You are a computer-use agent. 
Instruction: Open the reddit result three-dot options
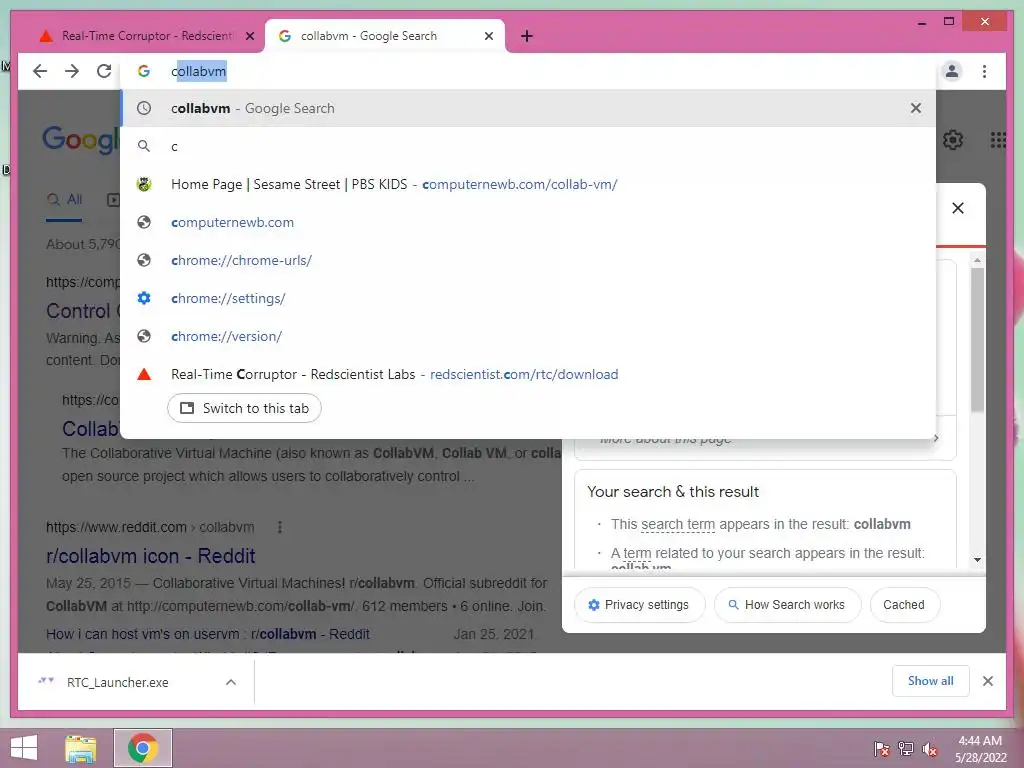(x=280, y=527)
